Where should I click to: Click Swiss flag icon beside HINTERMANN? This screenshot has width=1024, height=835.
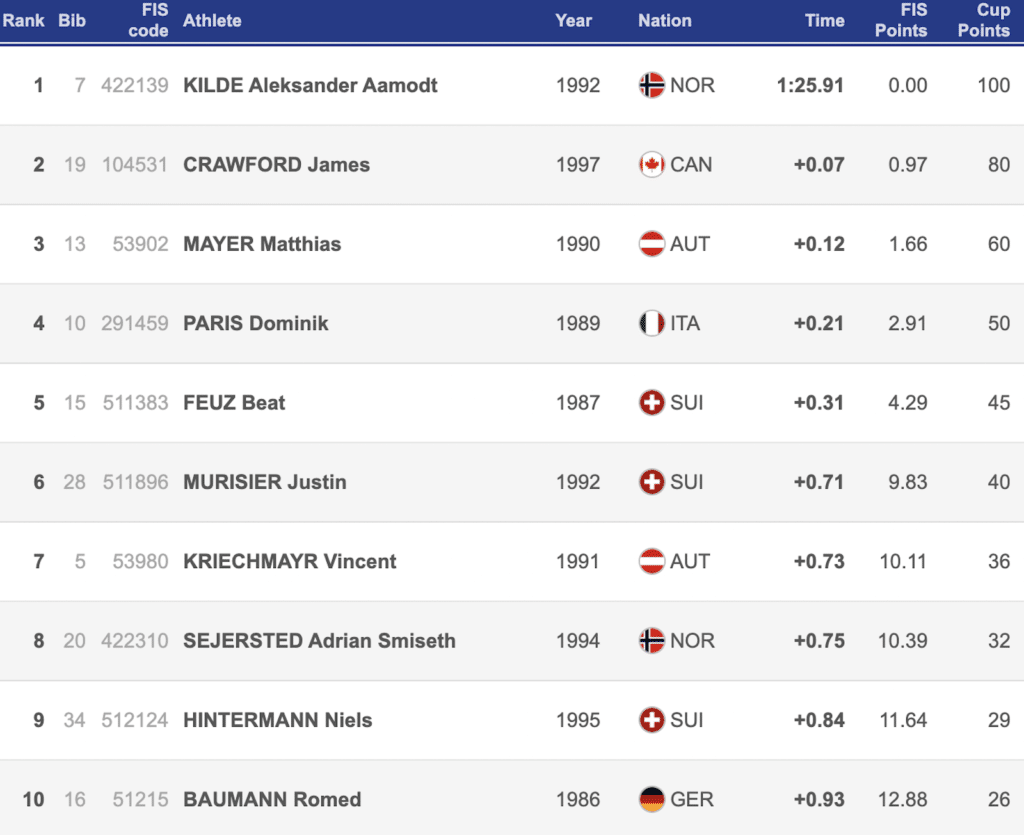[651, 720]
